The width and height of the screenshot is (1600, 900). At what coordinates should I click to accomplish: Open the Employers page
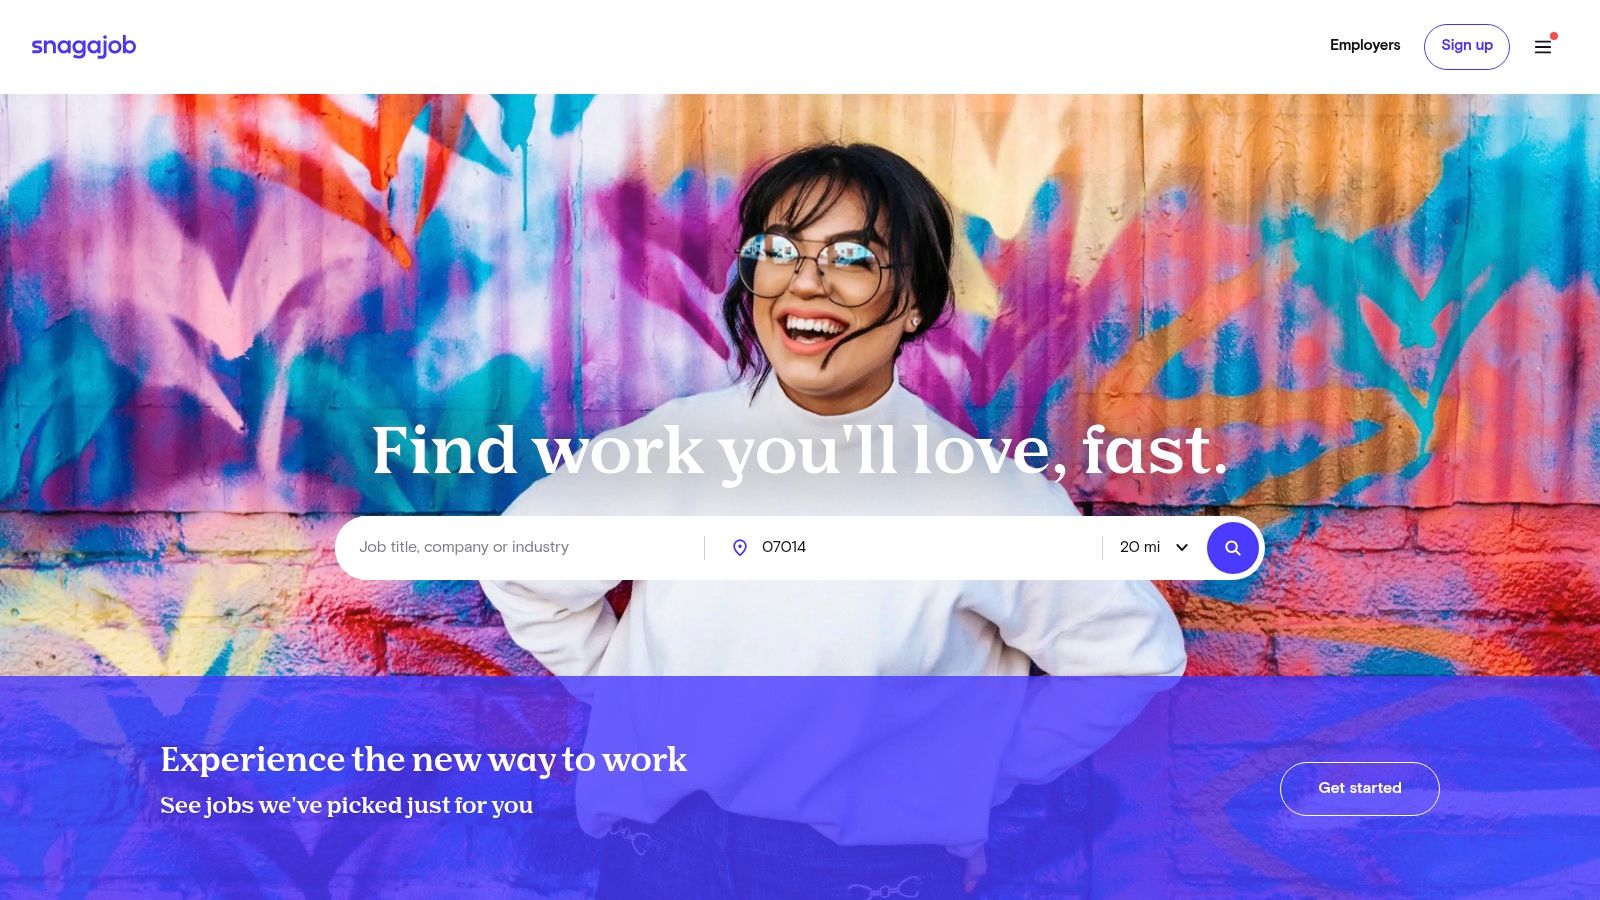click(x=1365, y=45)
